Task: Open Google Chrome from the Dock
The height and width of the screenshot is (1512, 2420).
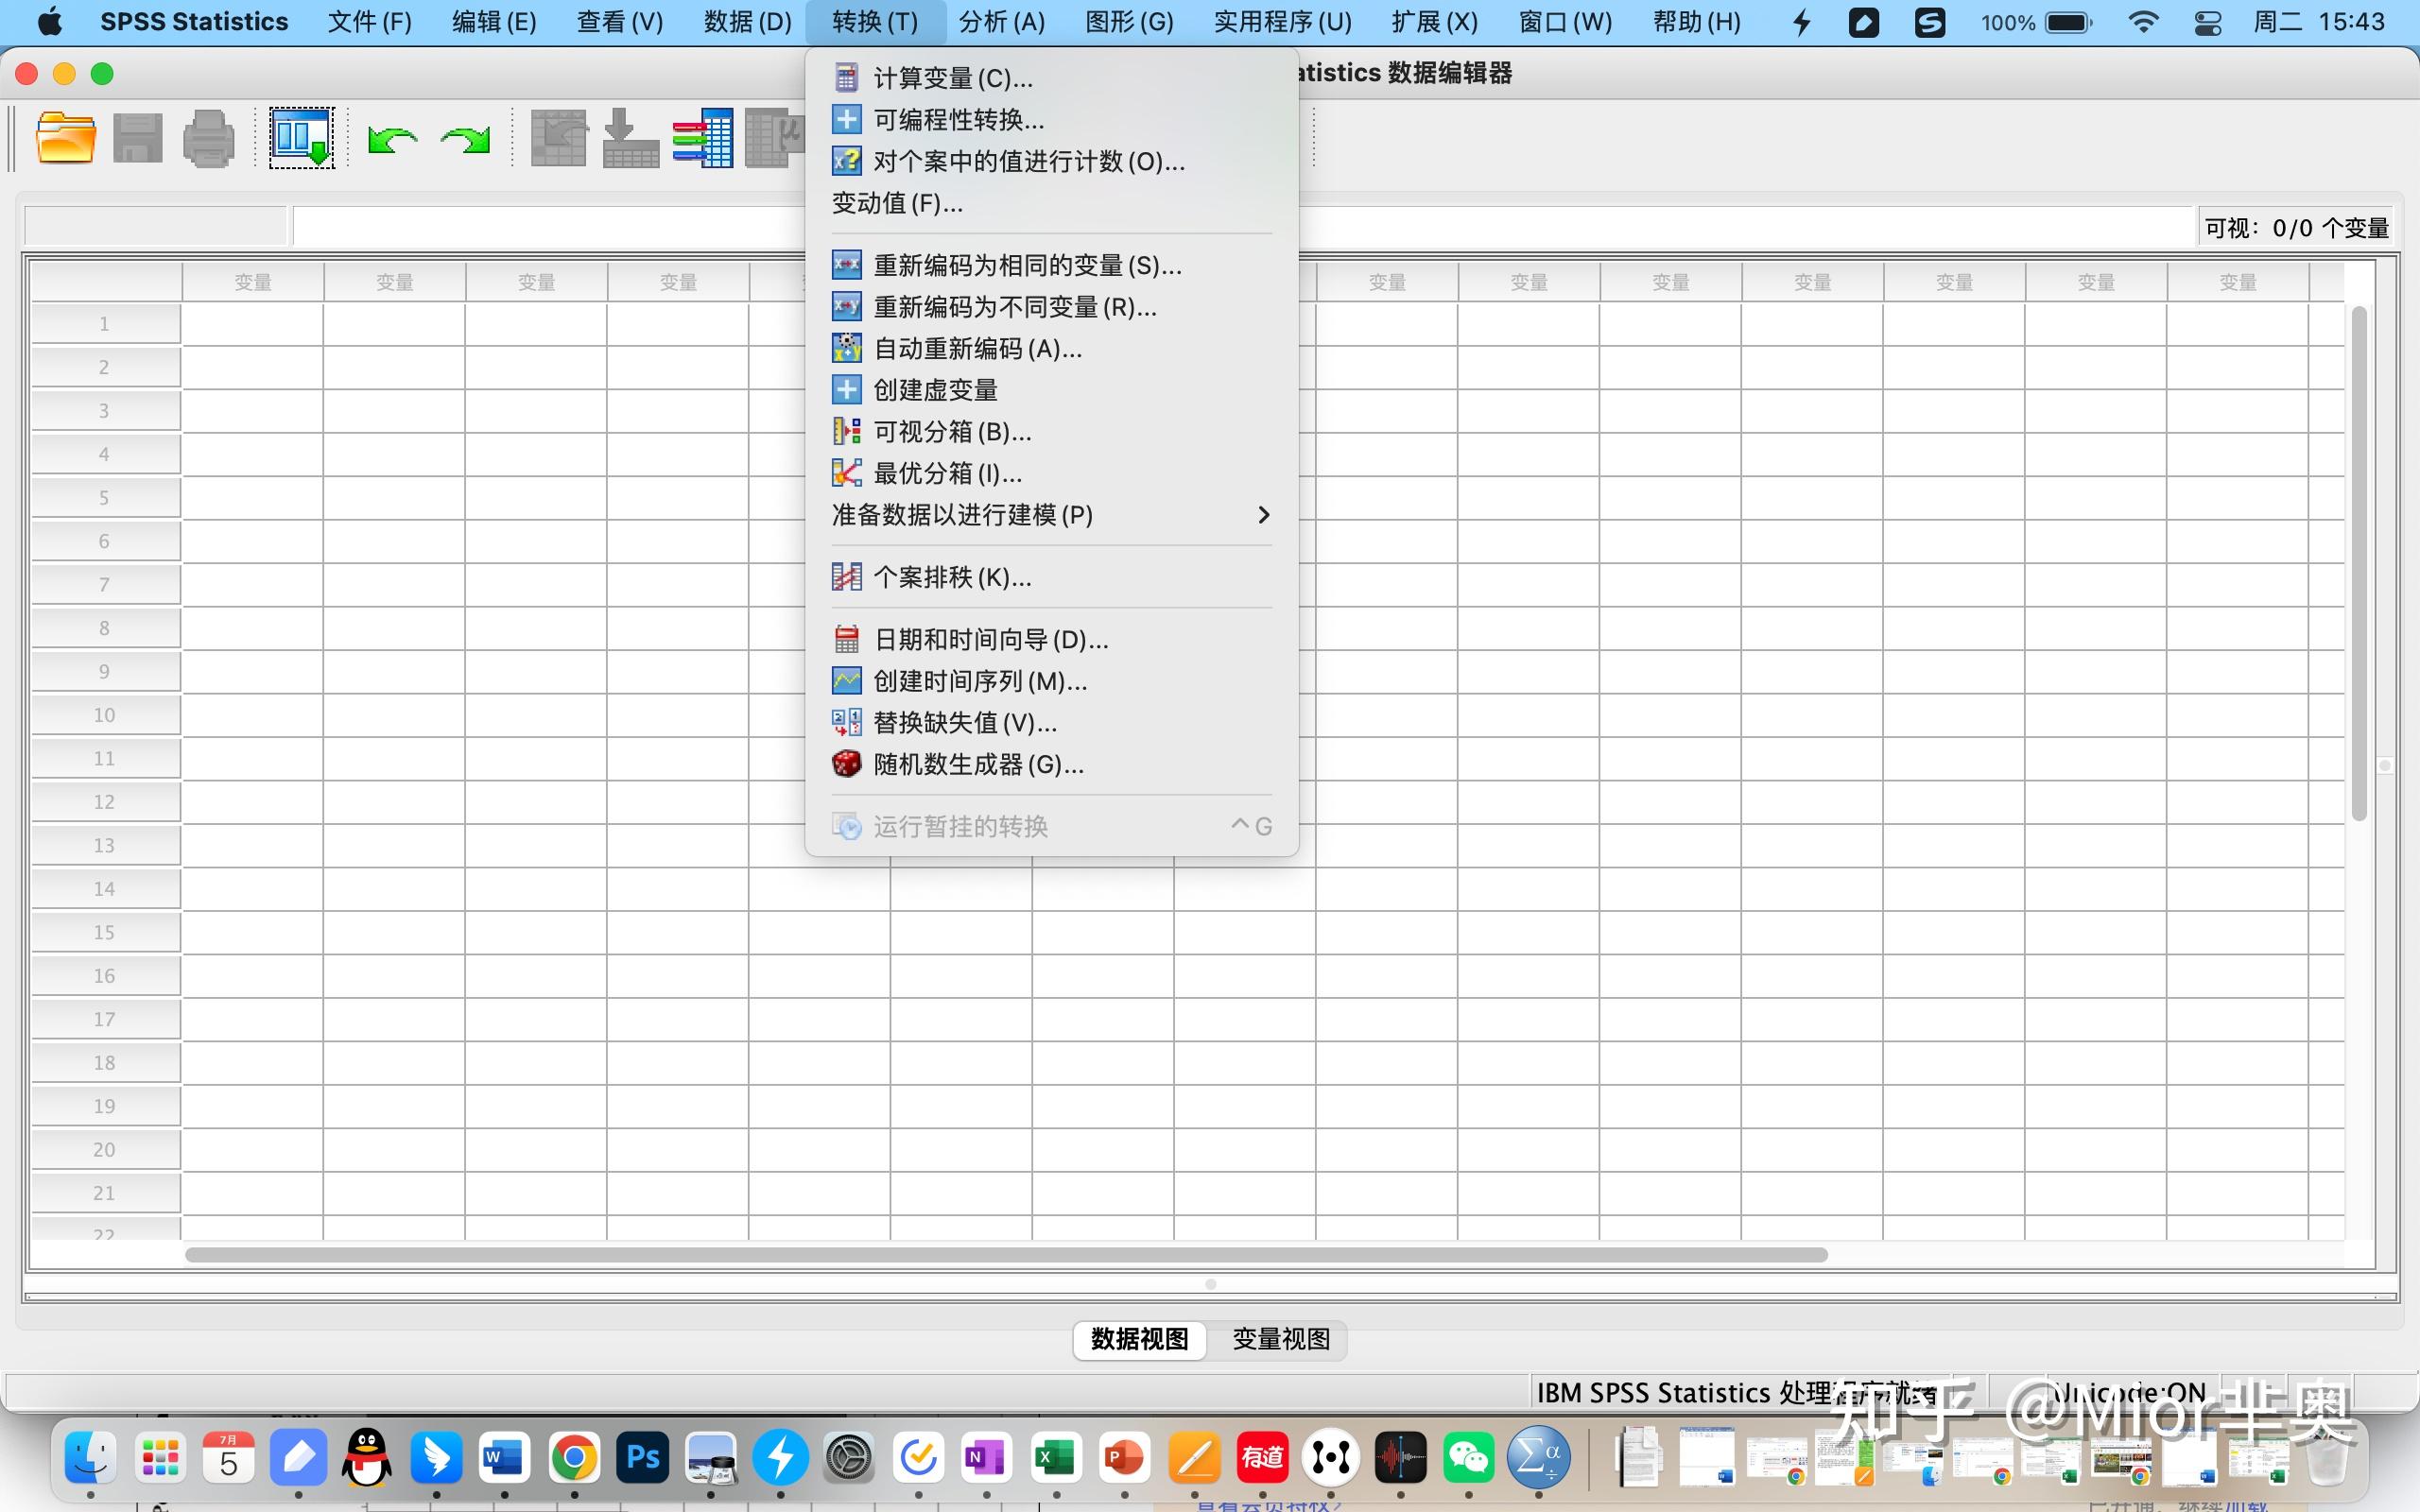Action: pos(574,1458)
